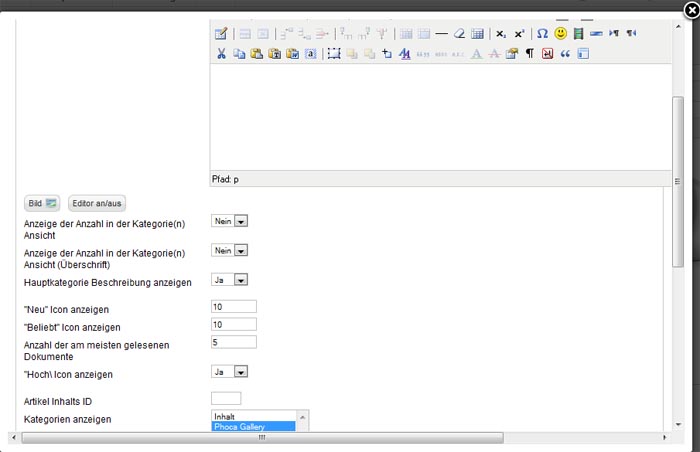Open the special character Omega icon
700x452 pixels.
tap(542, 33)
